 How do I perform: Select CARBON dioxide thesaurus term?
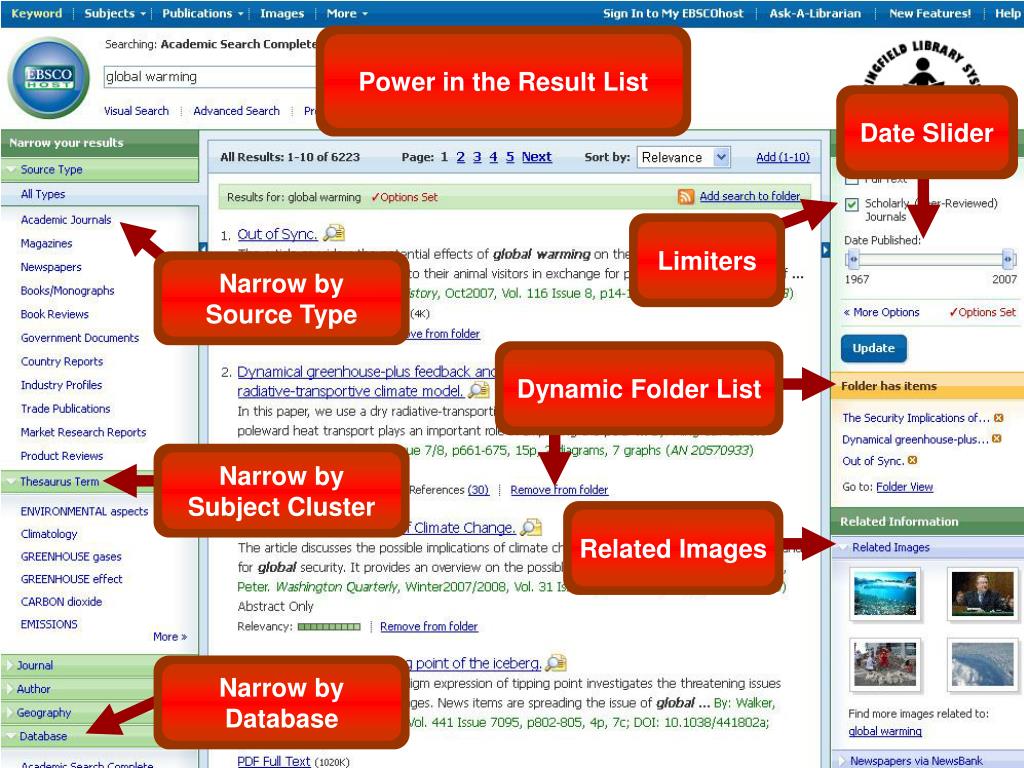pos(61,601)
